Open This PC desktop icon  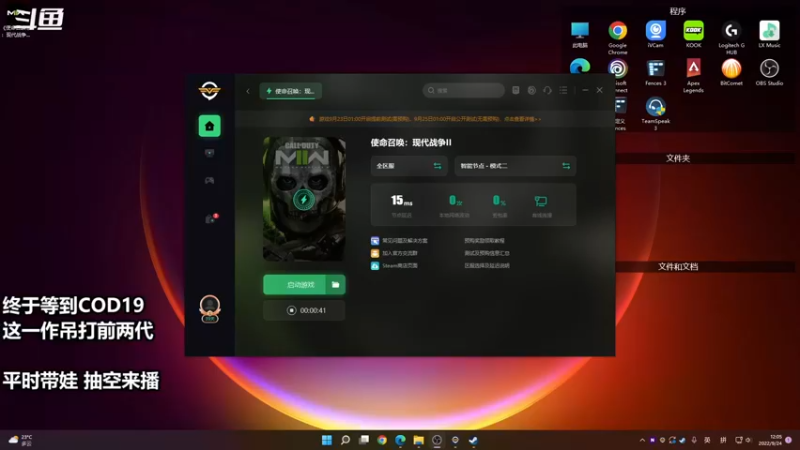(x=580, y=34)
